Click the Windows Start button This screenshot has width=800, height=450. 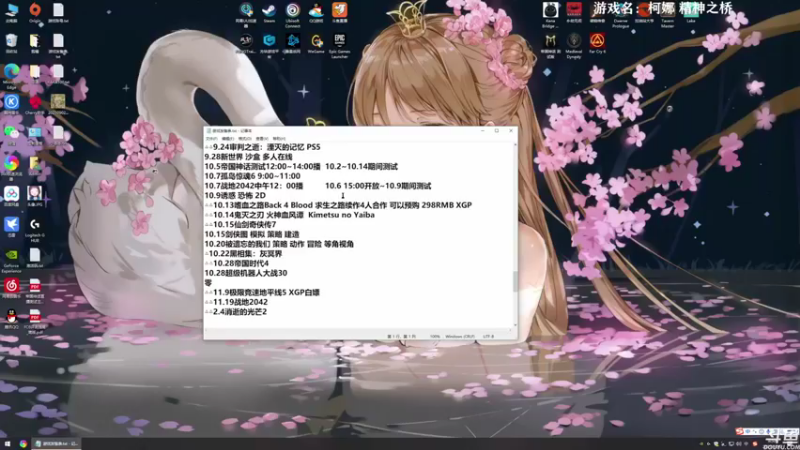pos(7,444)
